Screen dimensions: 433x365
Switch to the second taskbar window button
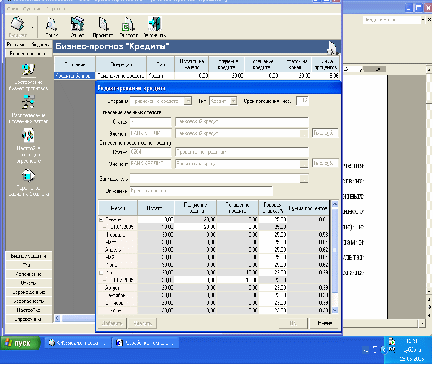pos(145,343)
